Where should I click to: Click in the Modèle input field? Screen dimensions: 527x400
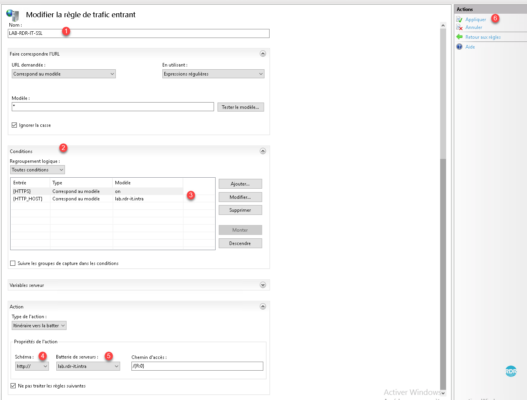point(113,107)
